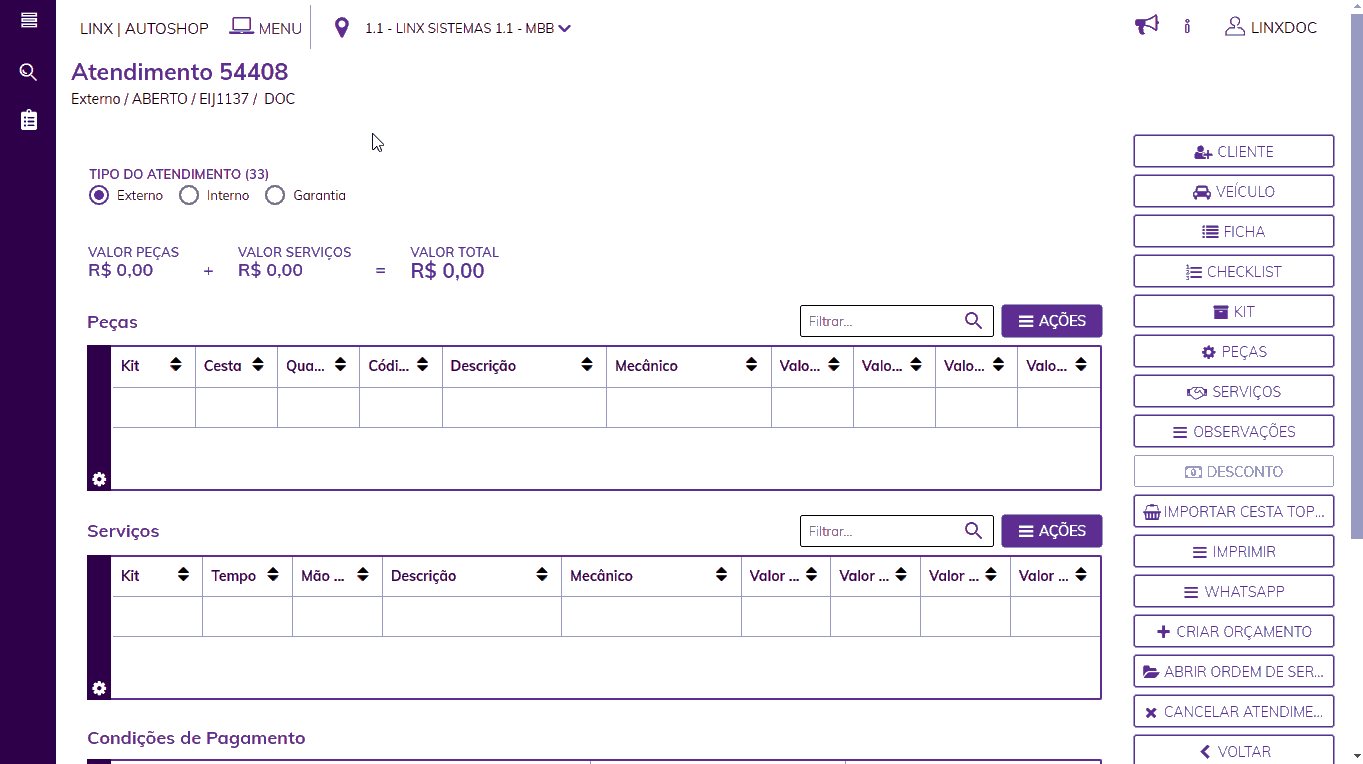1363x764 pixels.
Task: Sort Serviços table by Tempo column
Action: (x=273, y=576)
